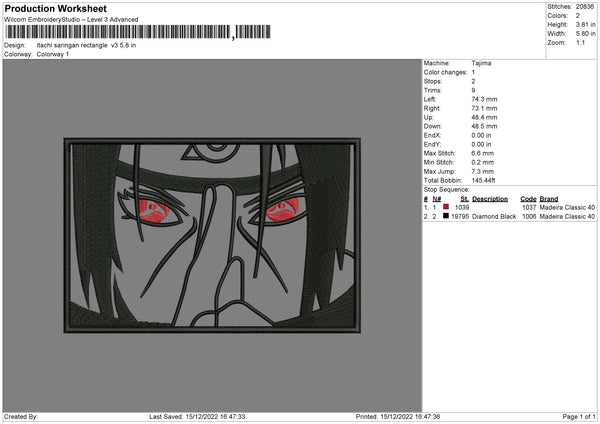
Task: Click the embroidery design preview thumbnail
Action: [212, 235]
